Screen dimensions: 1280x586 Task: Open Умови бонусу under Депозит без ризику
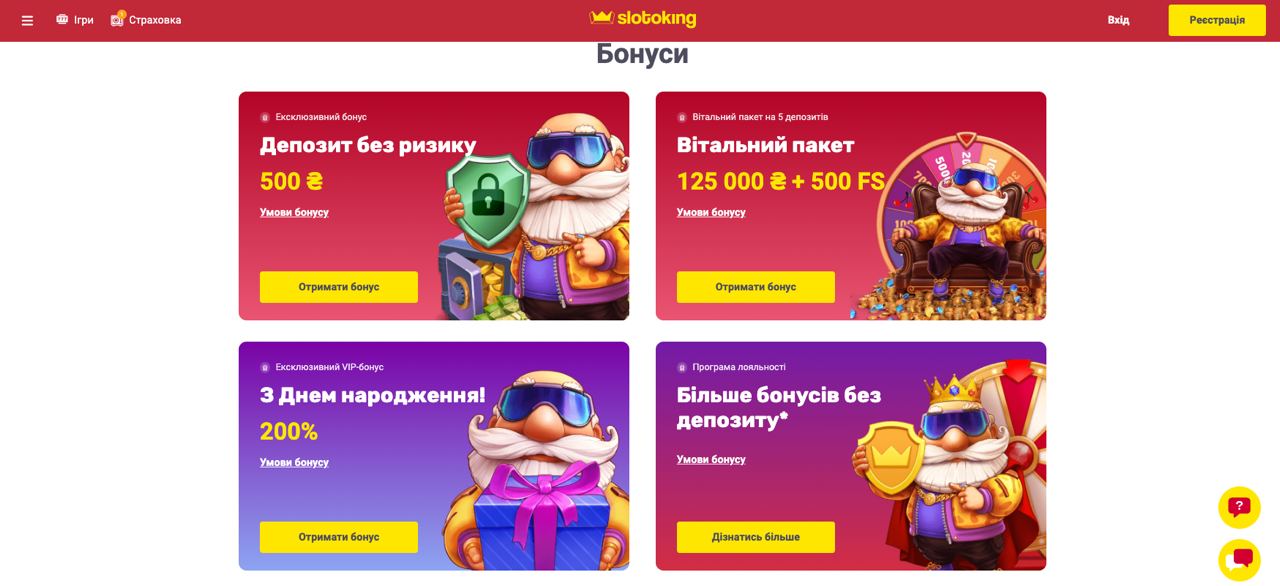(294, 212)
